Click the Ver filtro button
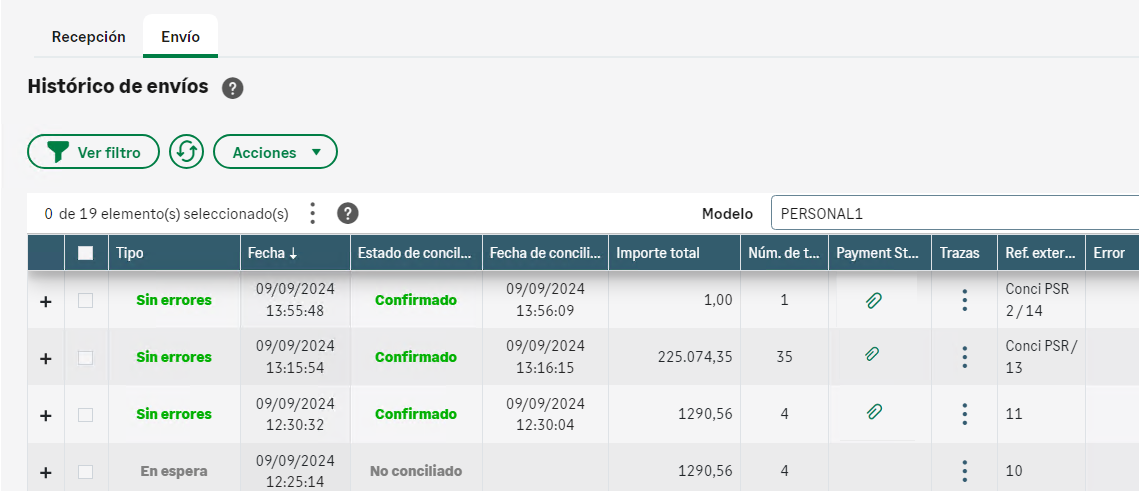 point(93,152)
